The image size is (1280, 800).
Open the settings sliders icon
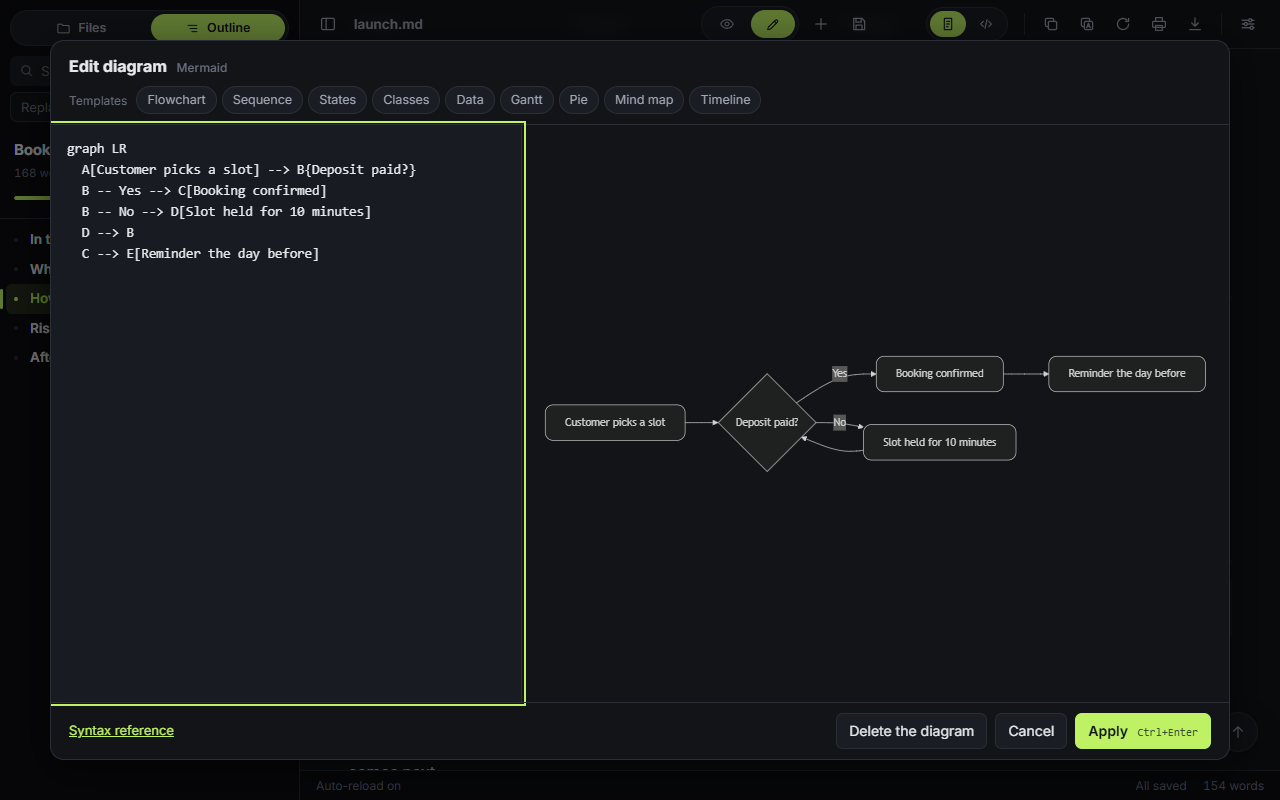coord(1248,24)
